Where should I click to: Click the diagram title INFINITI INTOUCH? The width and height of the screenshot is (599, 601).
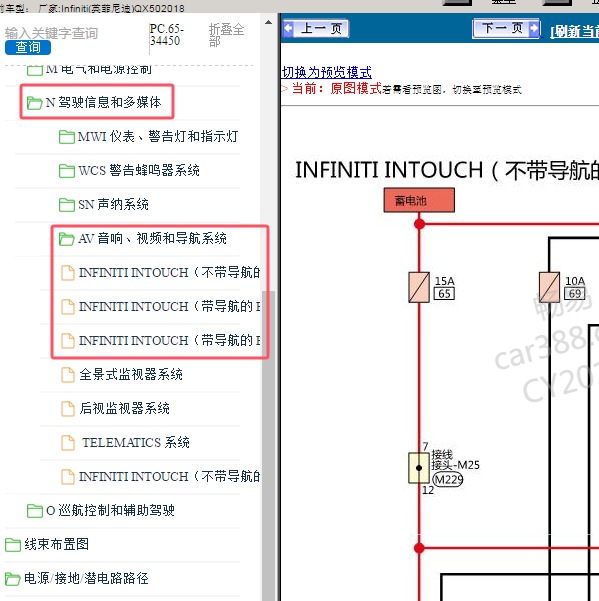pyautogui.click(x=446, y=170)
